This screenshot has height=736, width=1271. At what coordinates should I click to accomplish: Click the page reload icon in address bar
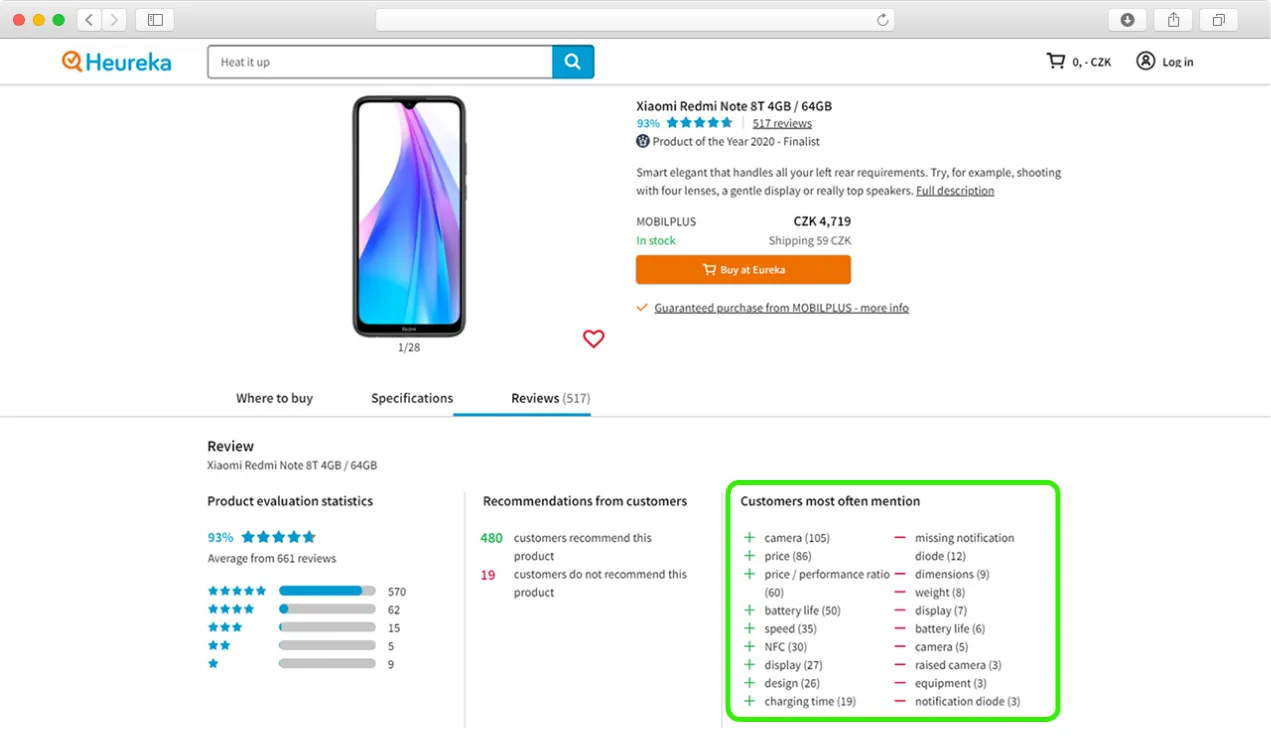point(882,19)
